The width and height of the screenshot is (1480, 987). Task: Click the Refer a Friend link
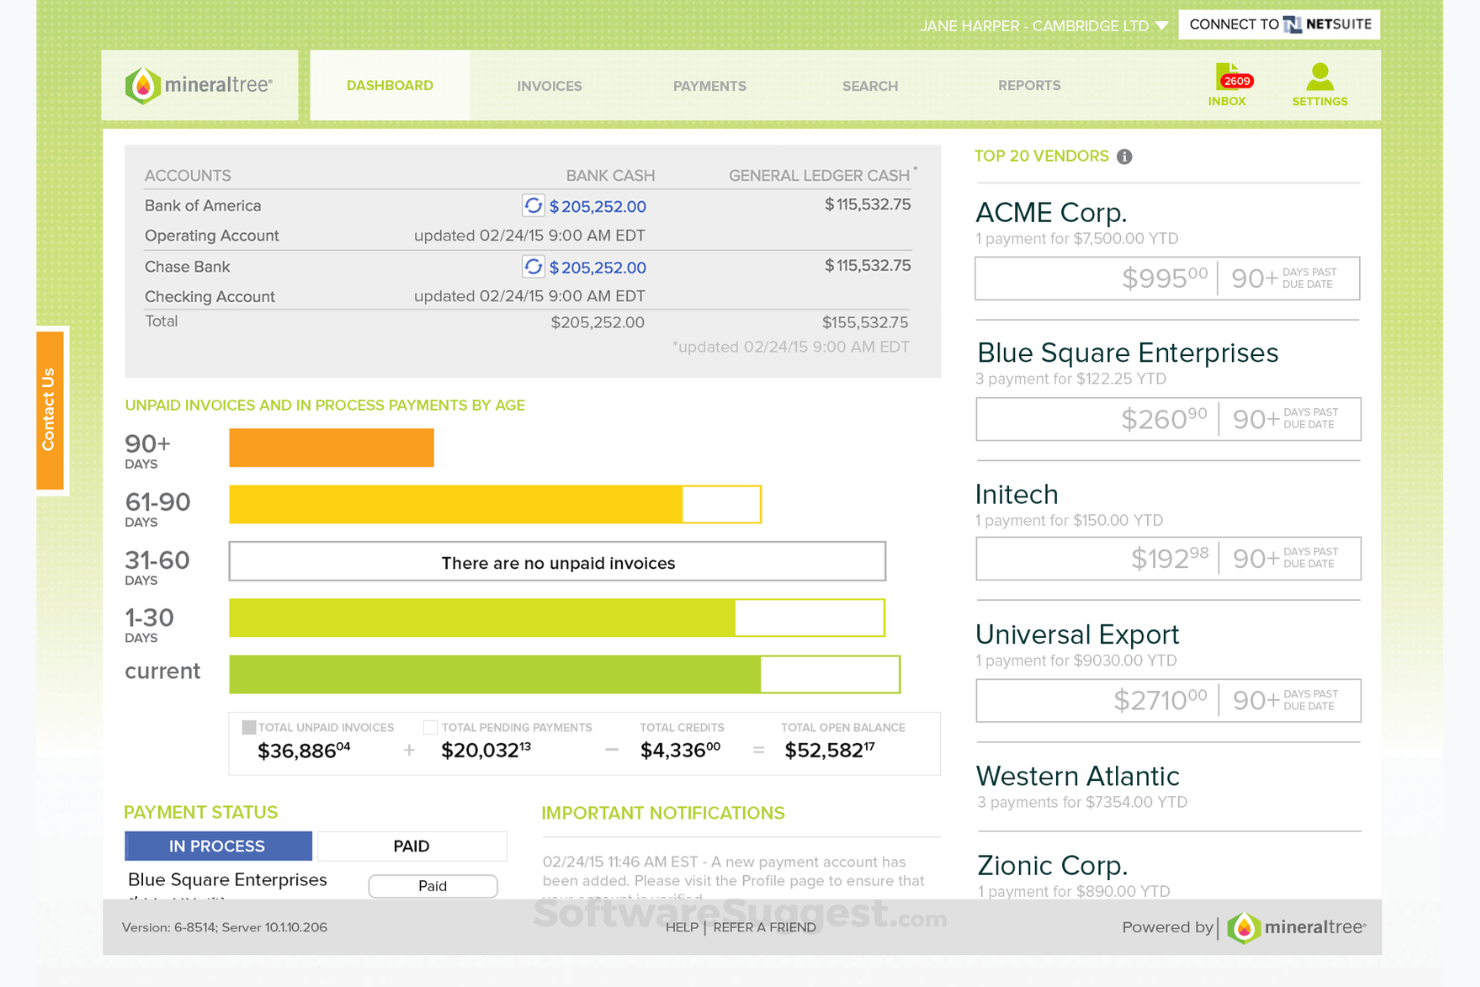click(x=764, y=928)
